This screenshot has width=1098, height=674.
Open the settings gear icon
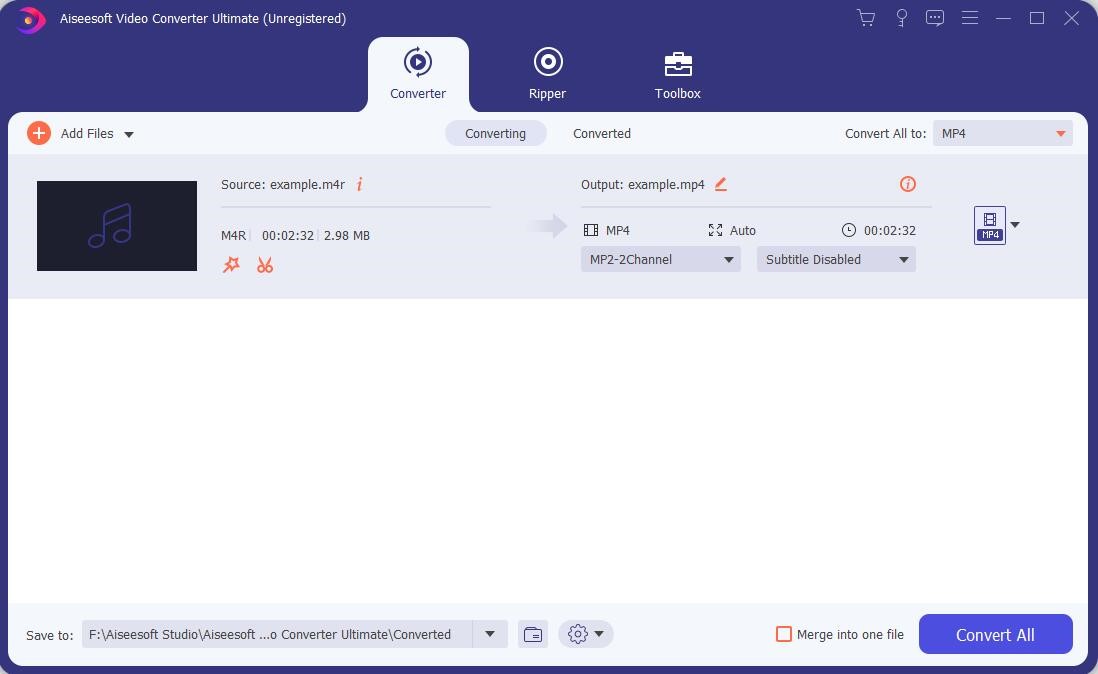[578, 634]
